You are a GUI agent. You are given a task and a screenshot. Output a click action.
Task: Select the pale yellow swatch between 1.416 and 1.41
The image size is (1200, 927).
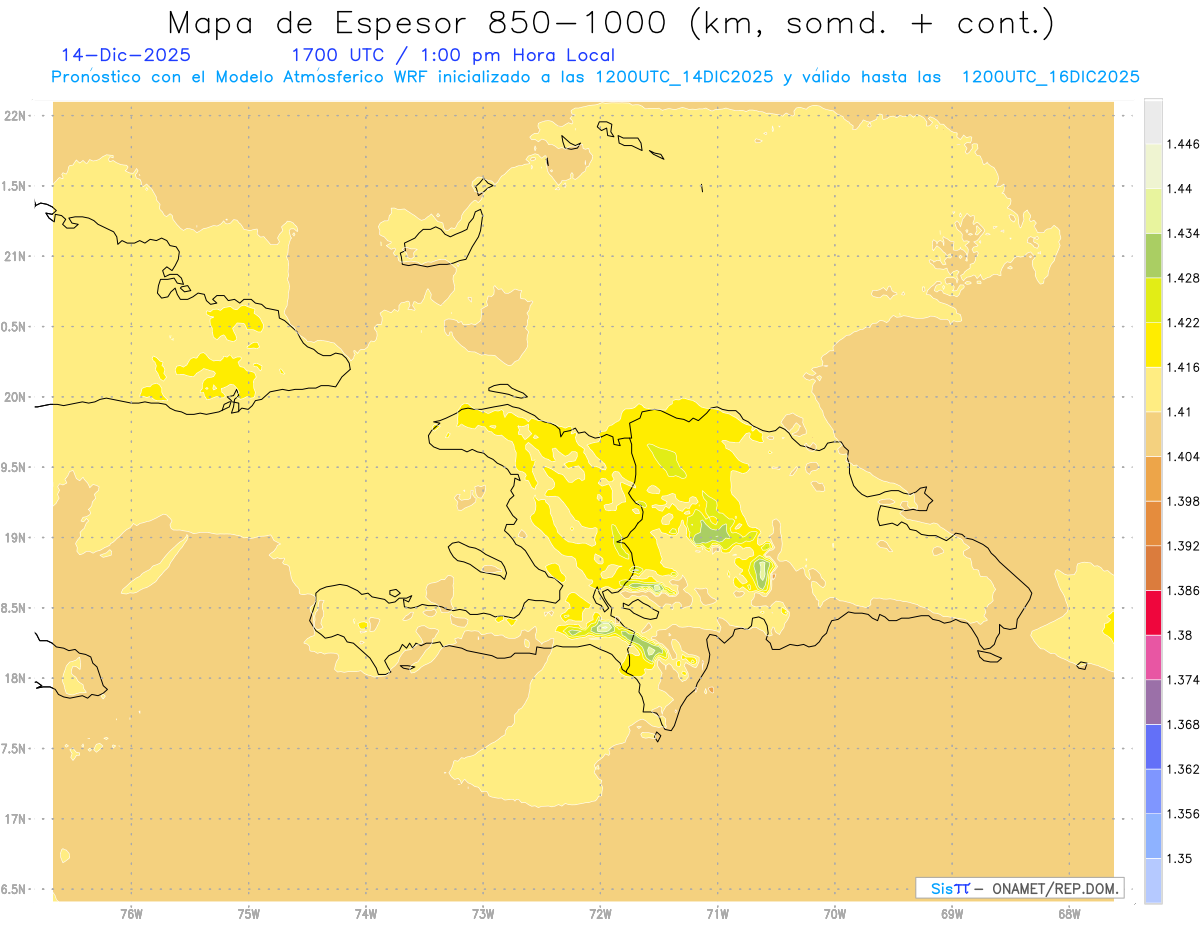(1153, 389)
